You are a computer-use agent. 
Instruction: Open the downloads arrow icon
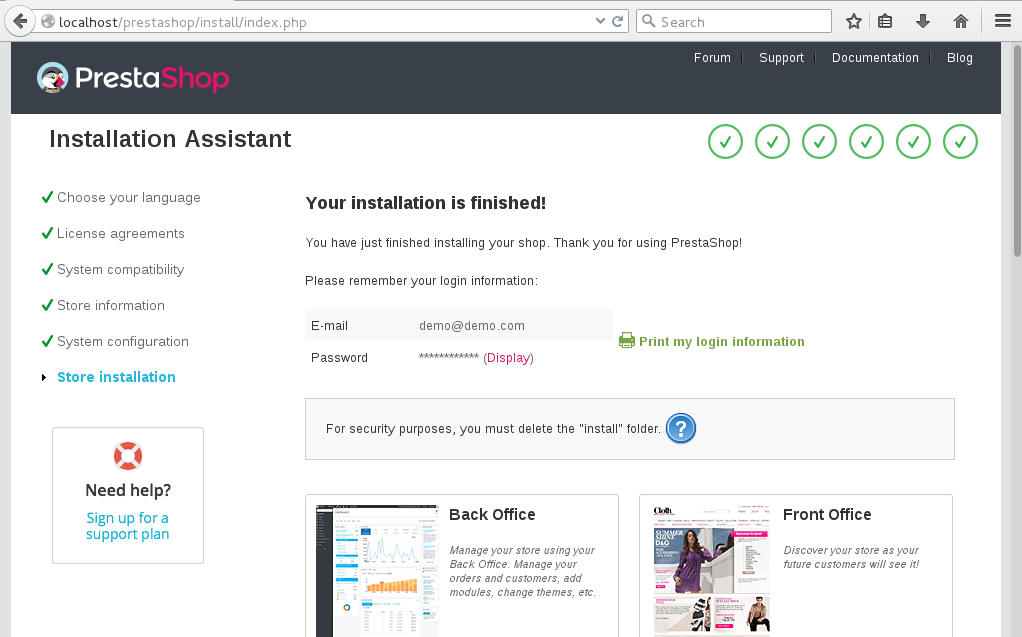tap(922, 22)
